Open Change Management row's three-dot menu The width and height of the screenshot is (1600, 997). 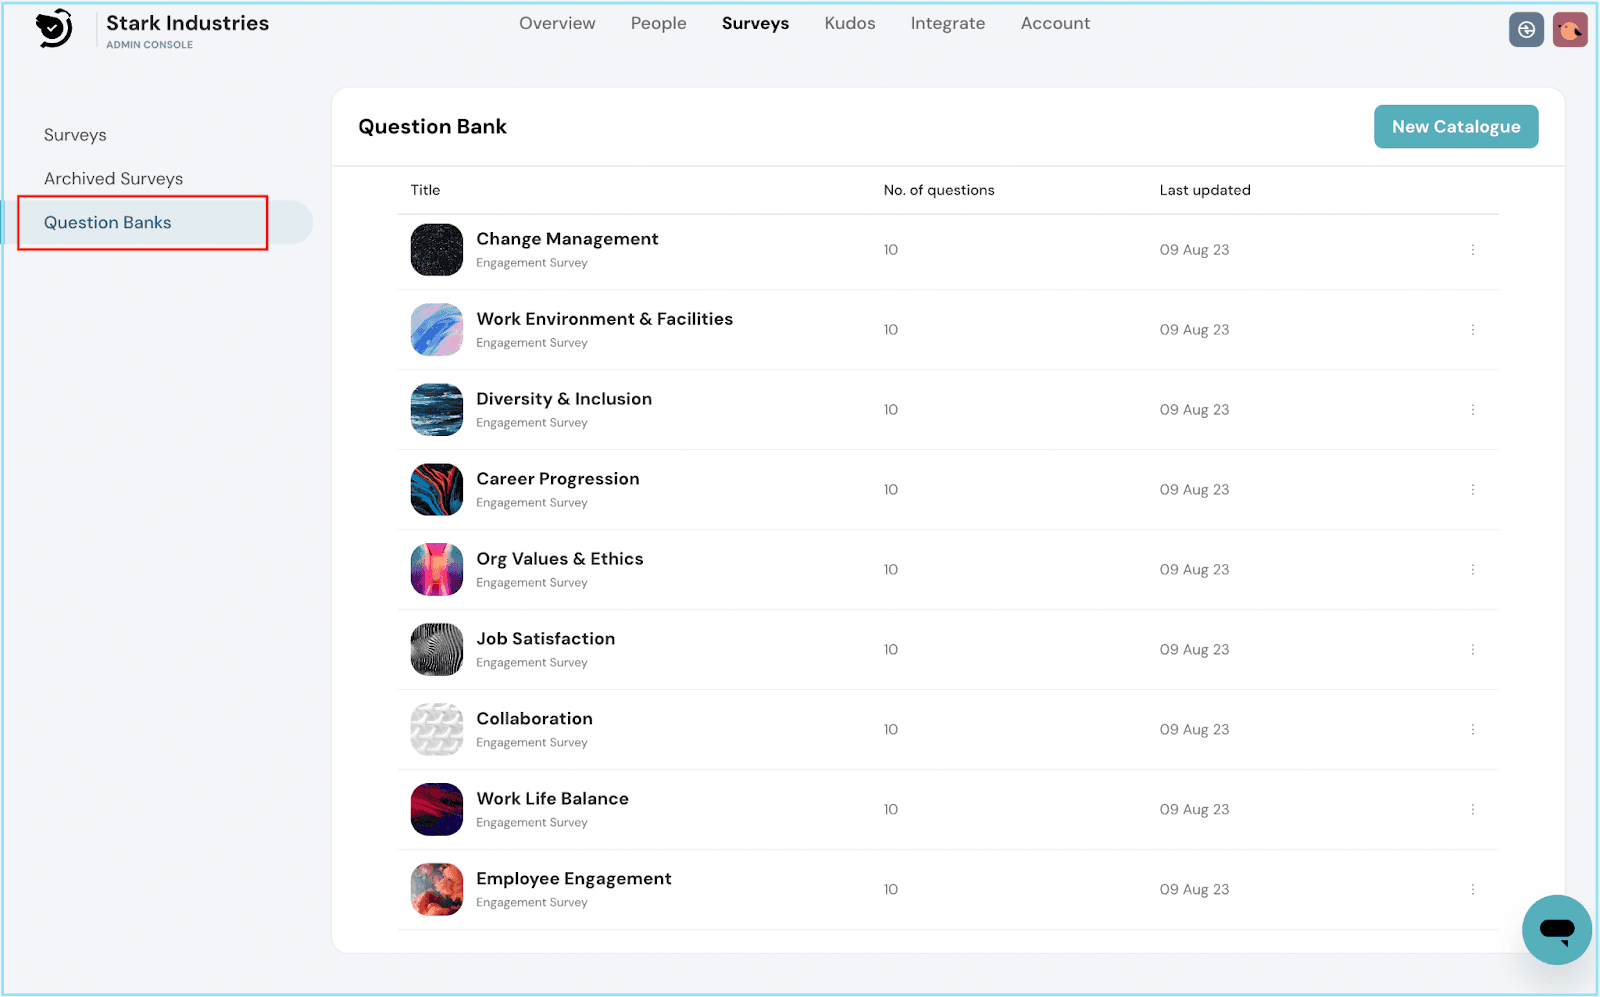(x=1472, y=250)
